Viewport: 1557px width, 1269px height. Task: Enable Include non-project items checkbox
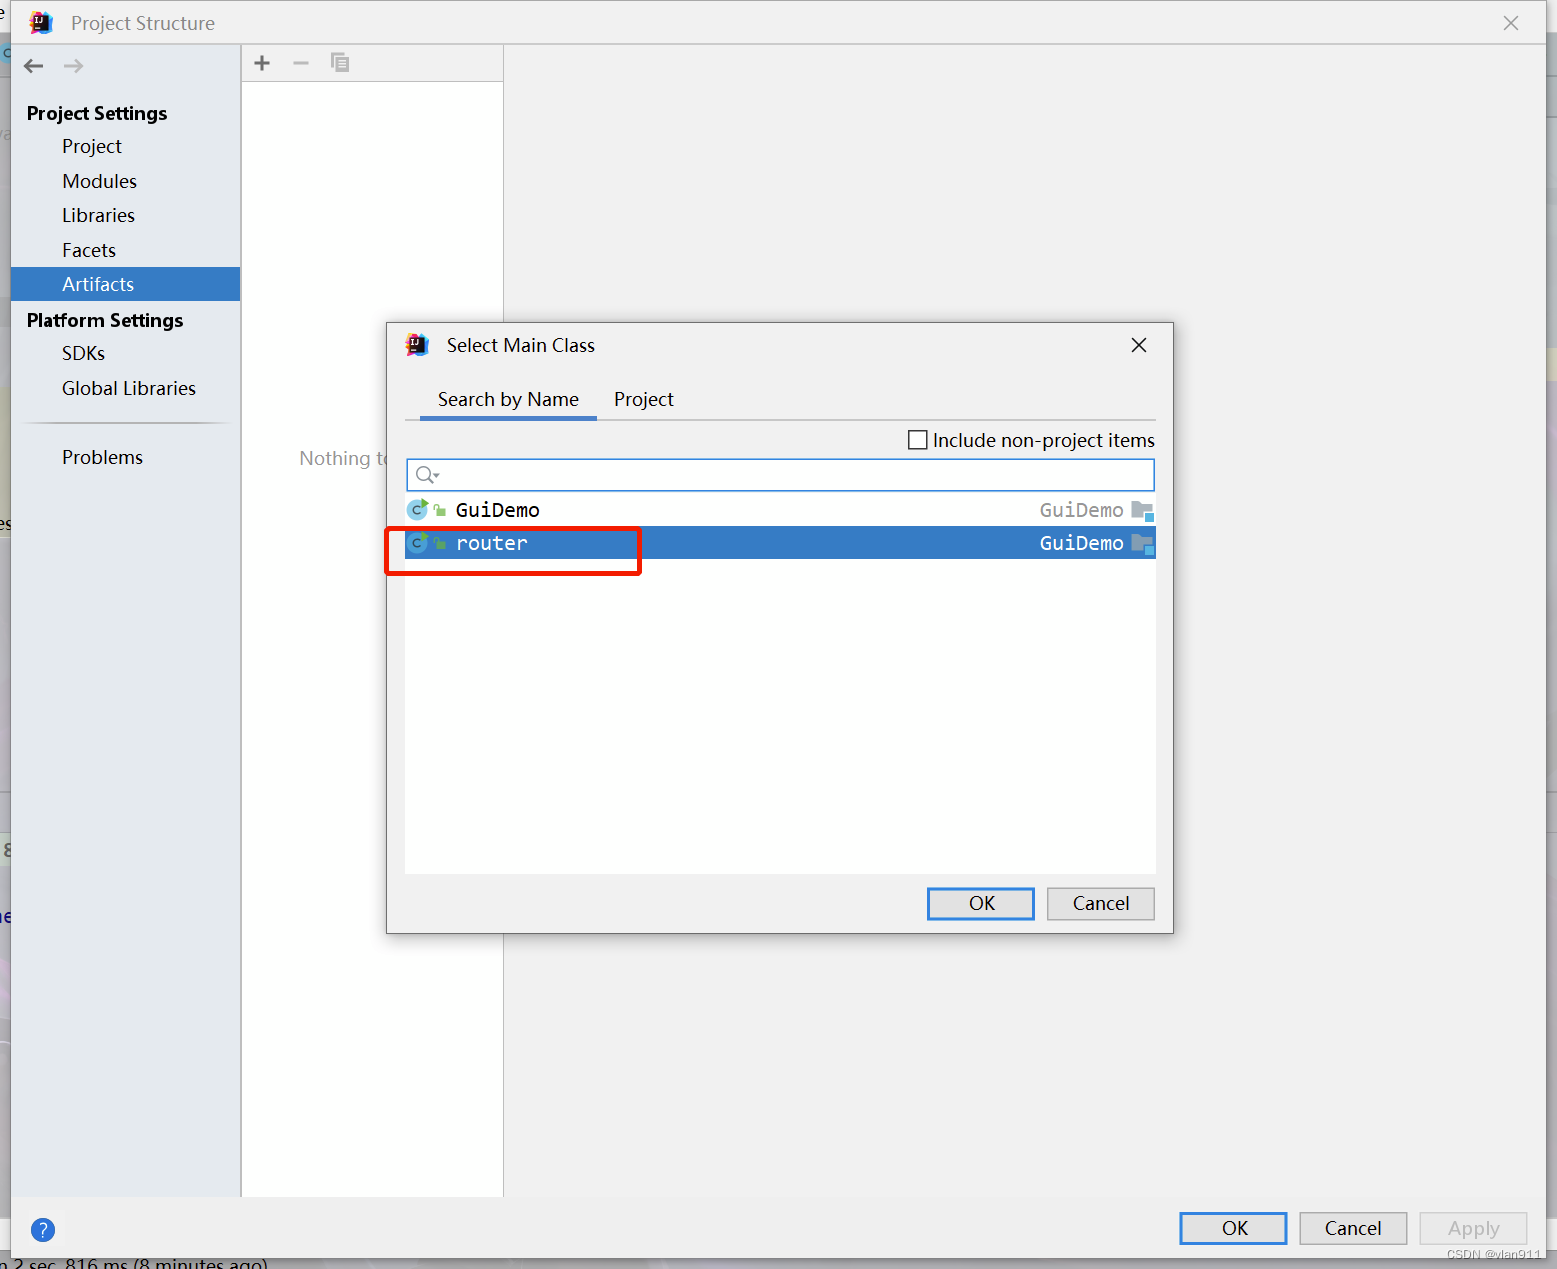917,440
